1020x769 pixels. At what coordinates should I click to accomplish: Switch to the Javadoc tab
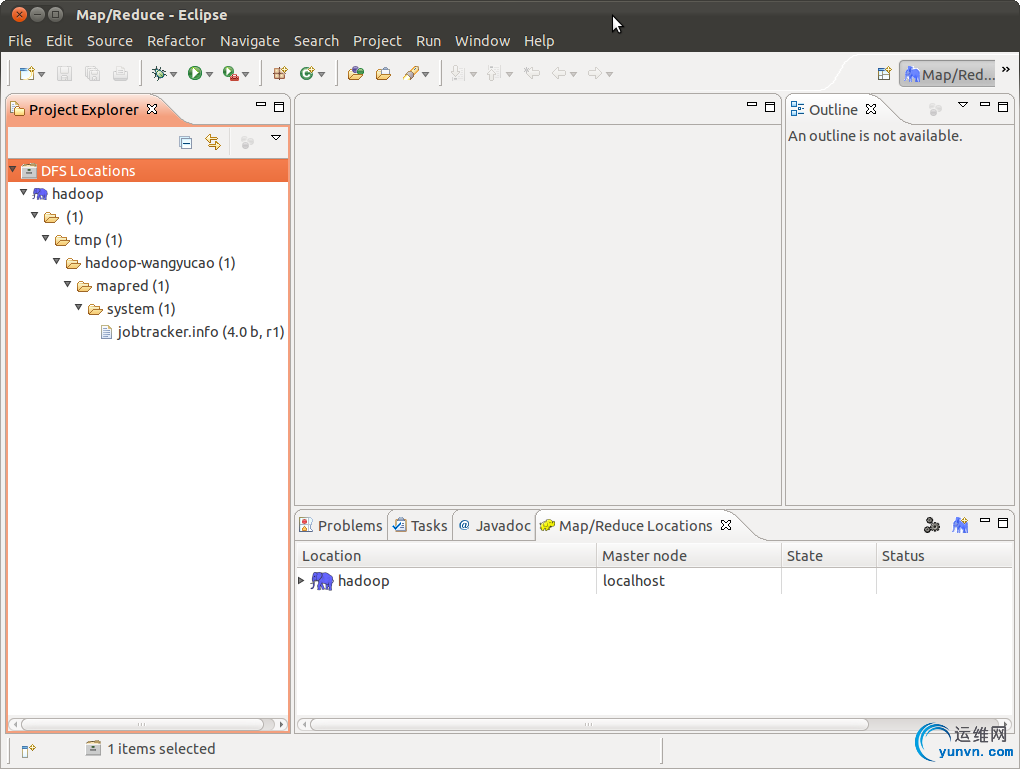pyautogui.click(x=494, y=526)
